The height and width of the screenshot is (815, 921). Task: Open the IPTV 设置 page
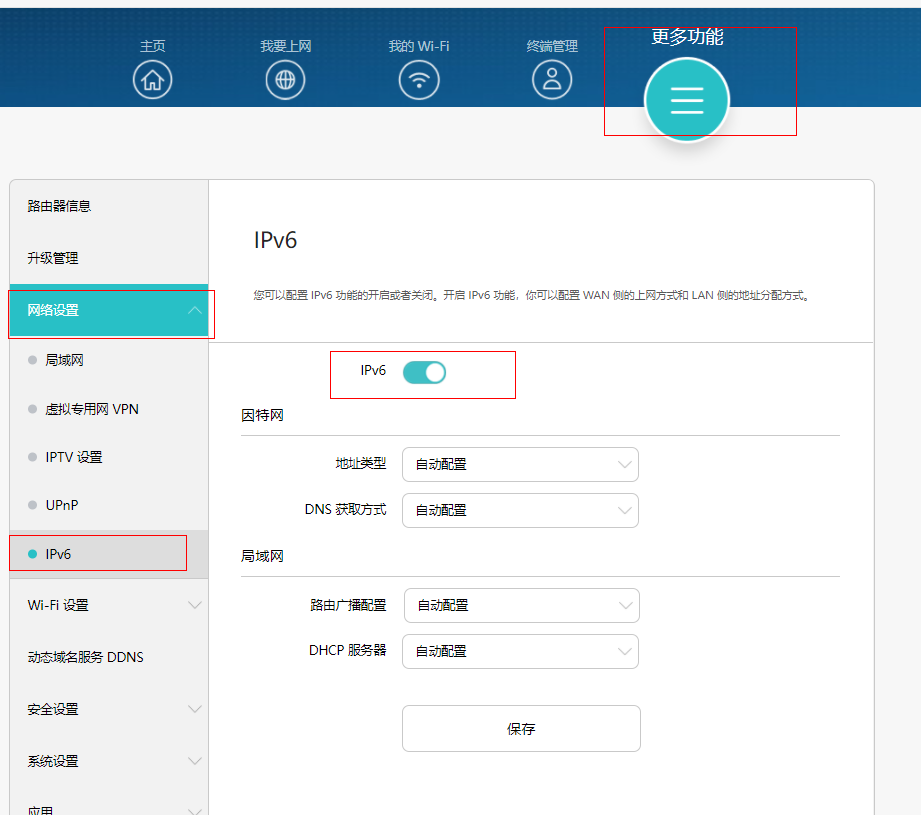(x=75, y=457)
